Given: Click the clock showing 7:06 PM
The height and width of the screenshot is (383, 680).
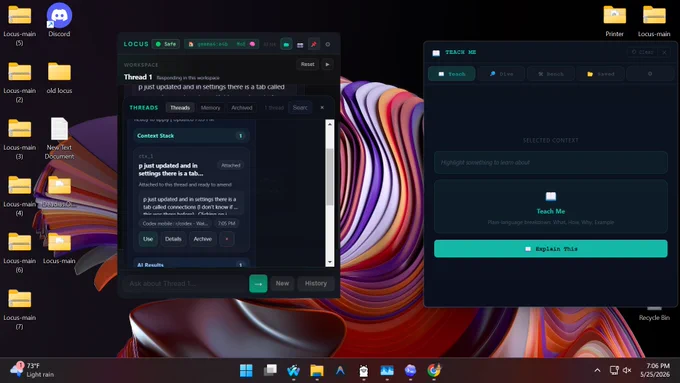Looking at the screenshot, I should point(655,370).
